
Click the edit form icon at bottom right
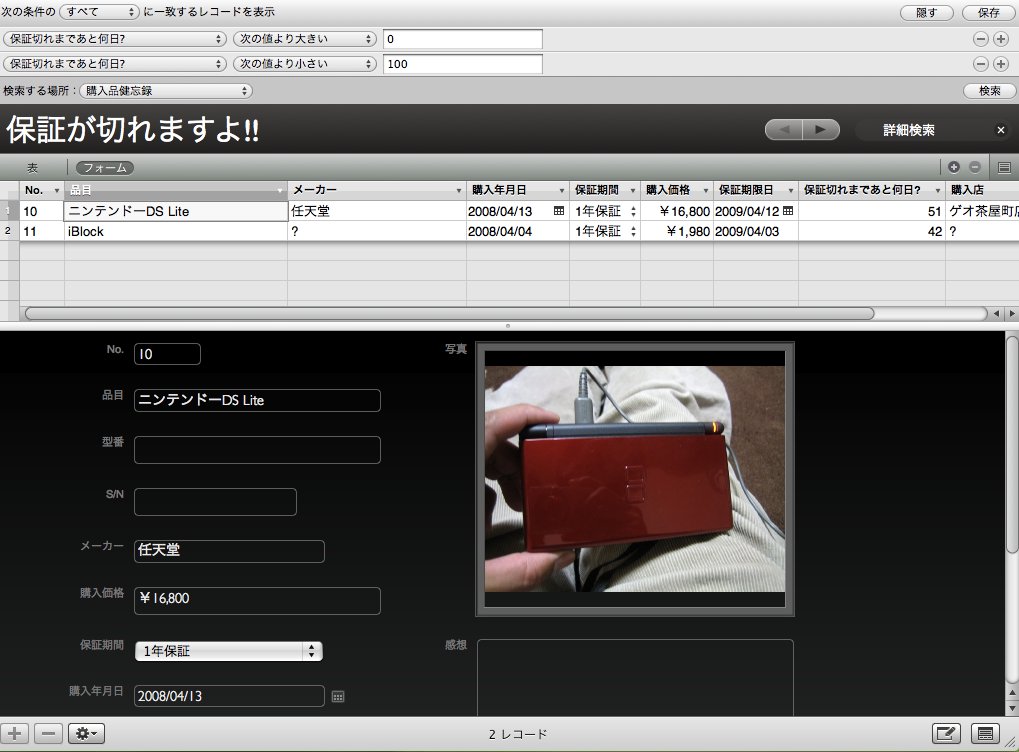946,734
